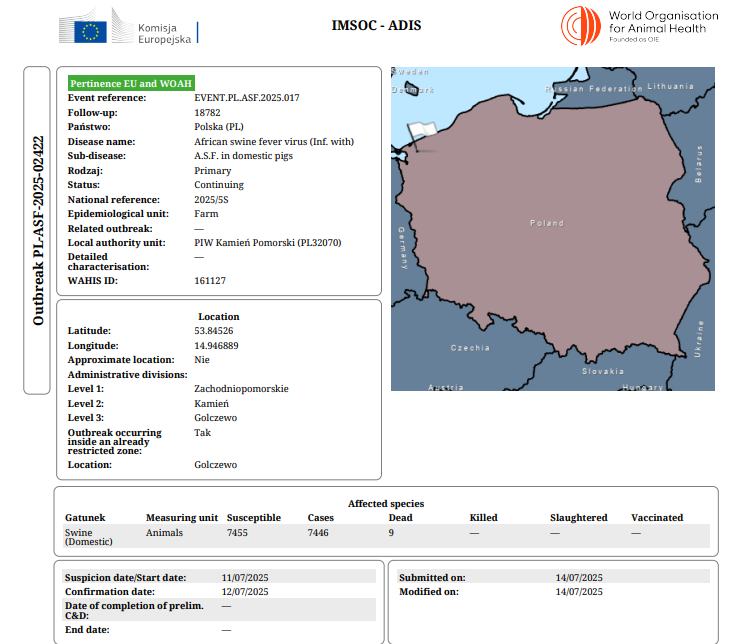
Task: Select event reference EVENT.PL.ASF.2025.017
Action: tap(247, 98)
